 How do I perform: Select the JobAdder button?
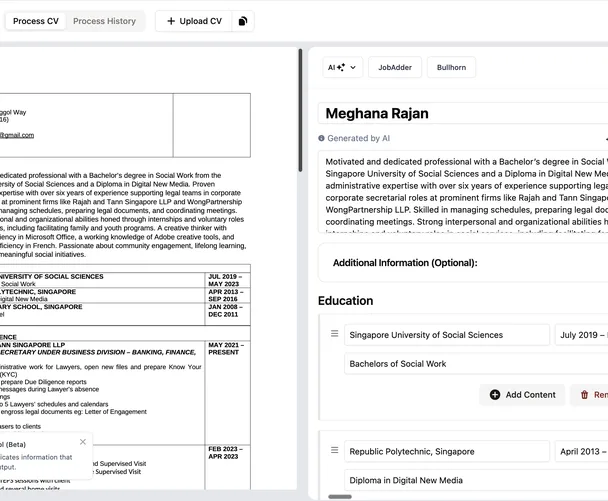(395, 67)
